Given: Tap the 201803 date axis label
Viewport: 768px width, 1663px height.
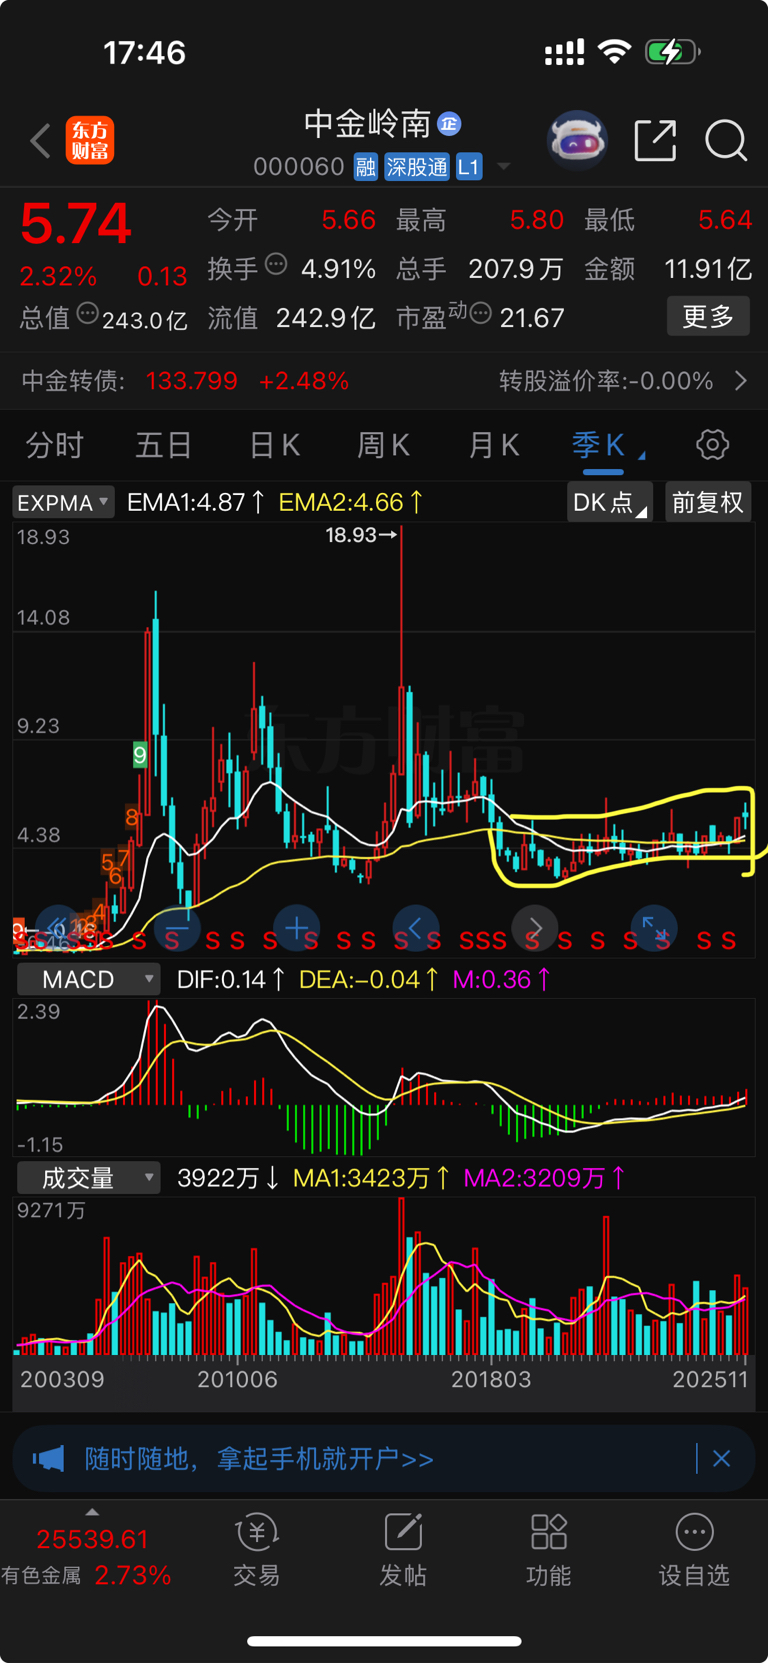Looking at the screenshot, I should tap(491, 1379).
